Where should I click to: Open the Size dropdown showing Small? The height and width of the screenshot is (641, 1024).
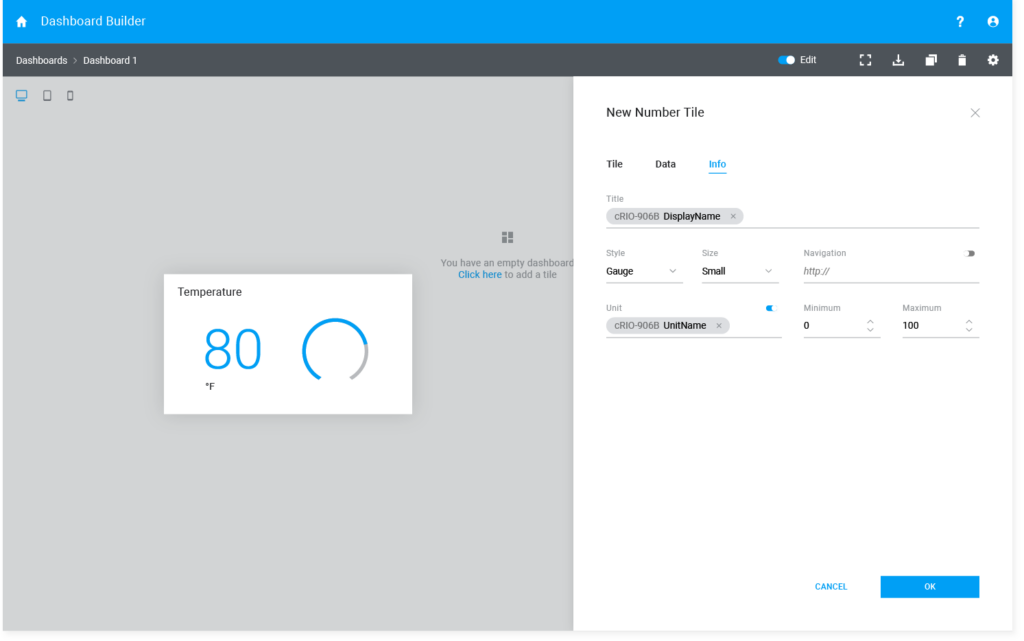pyautogui.click(x=740, y=271)
